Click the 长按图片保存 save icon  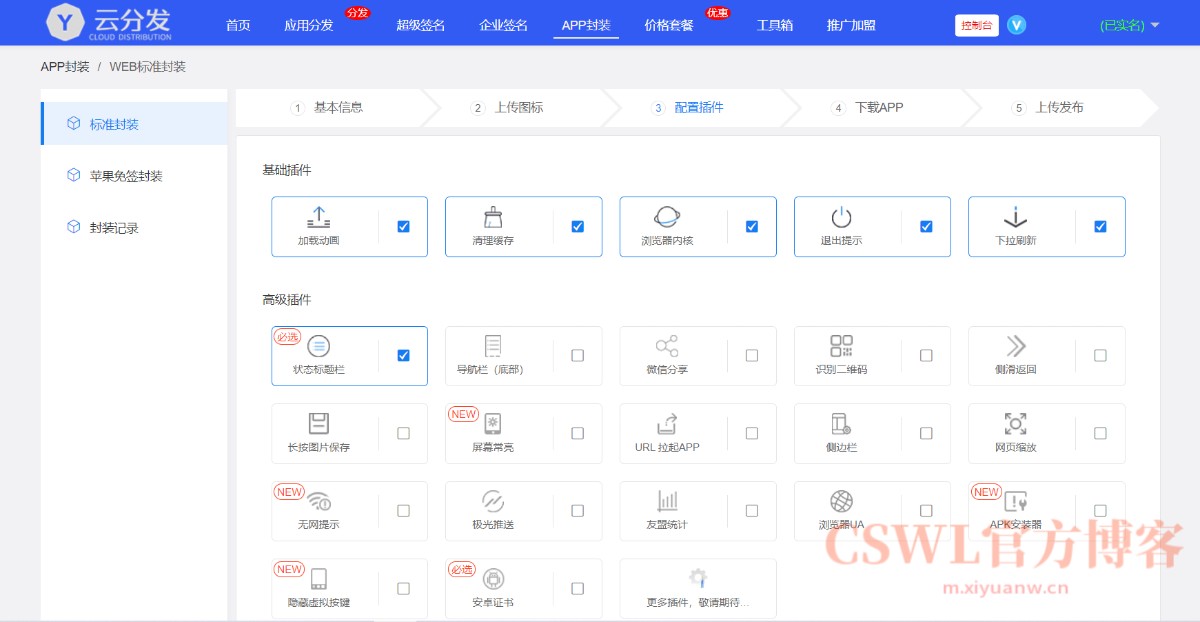[x=319, y=423]
